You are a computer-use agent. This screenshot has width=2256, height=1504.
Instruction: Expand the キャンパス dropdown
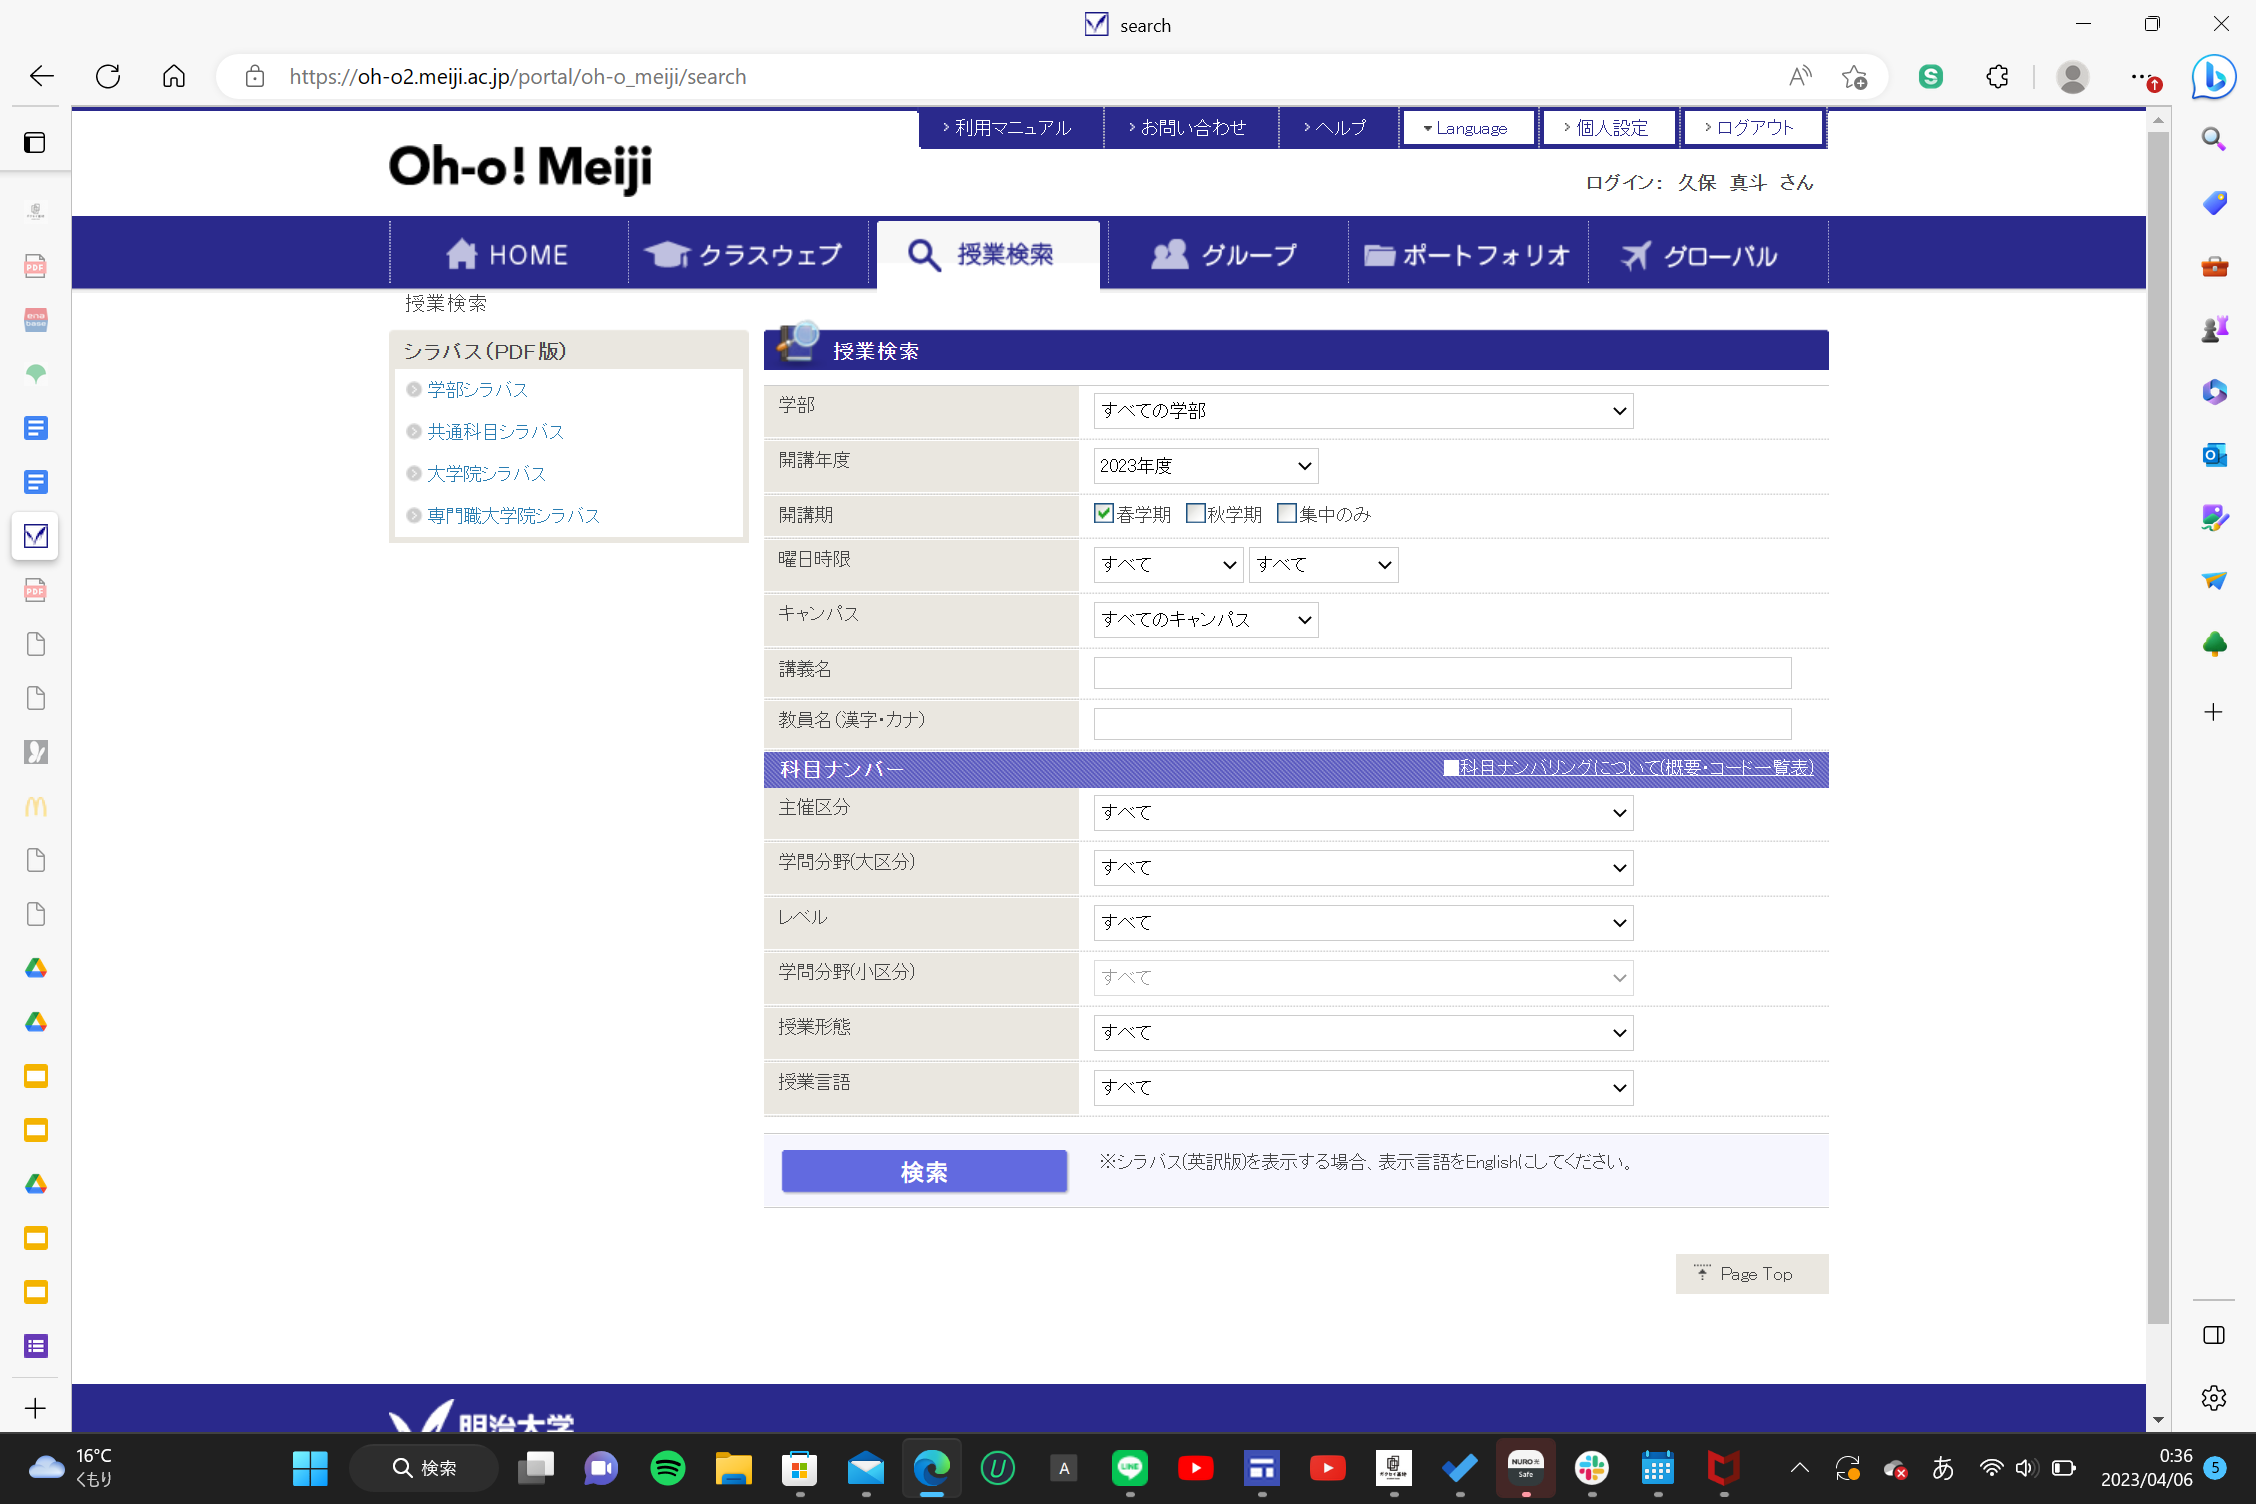(x=1205, y=620)
